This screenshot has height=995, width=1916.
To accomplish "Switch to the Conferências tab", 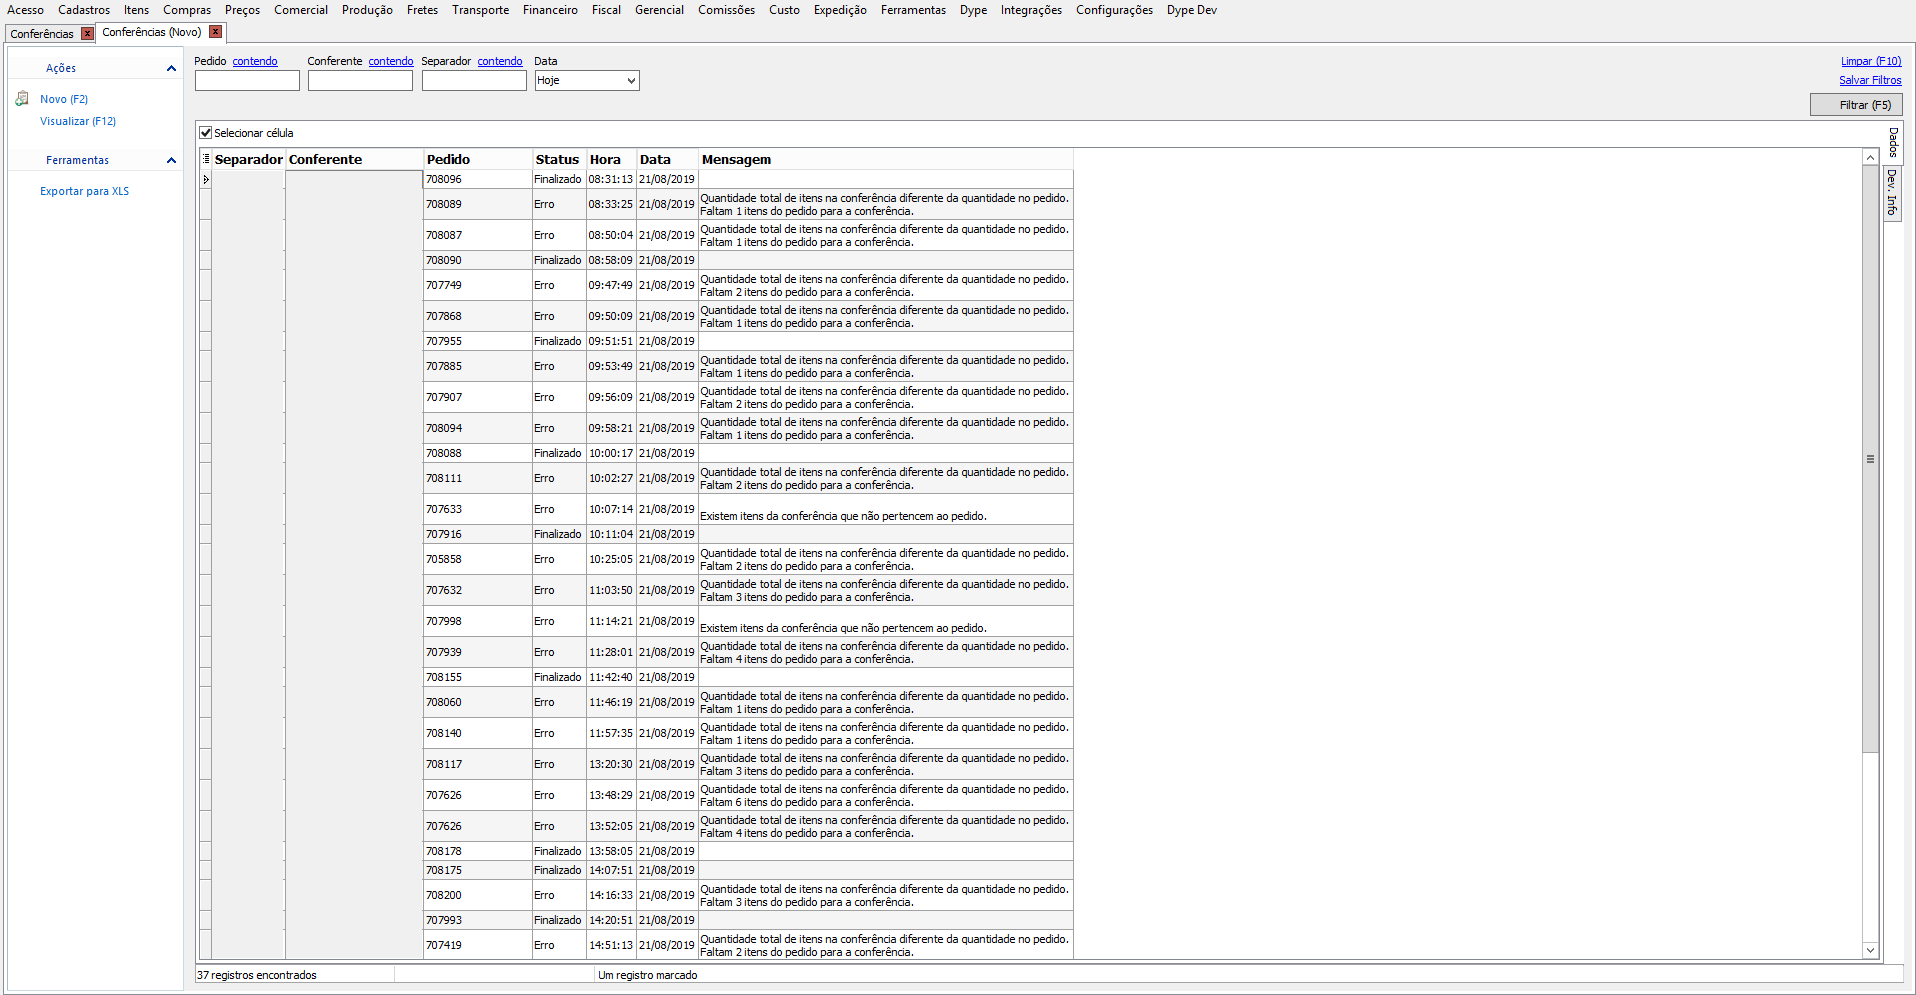I will pyautogui.click(x=42, y=34).
